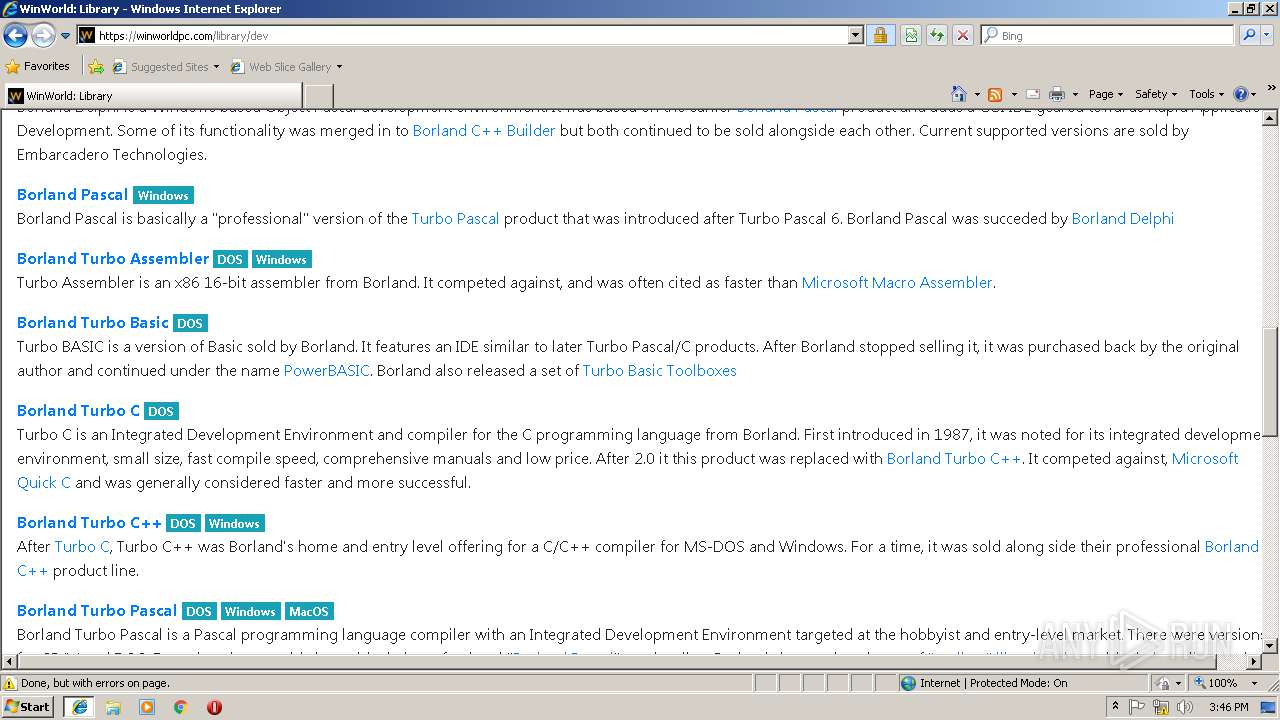
Task: Open a new blank tab
Action: [x=318, y=96]
